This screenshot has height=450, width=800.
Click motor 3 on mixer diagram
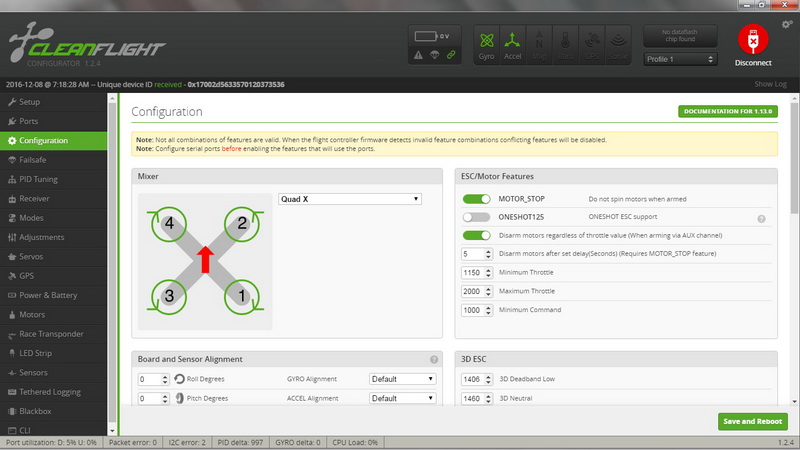click(x=169, y=296)
